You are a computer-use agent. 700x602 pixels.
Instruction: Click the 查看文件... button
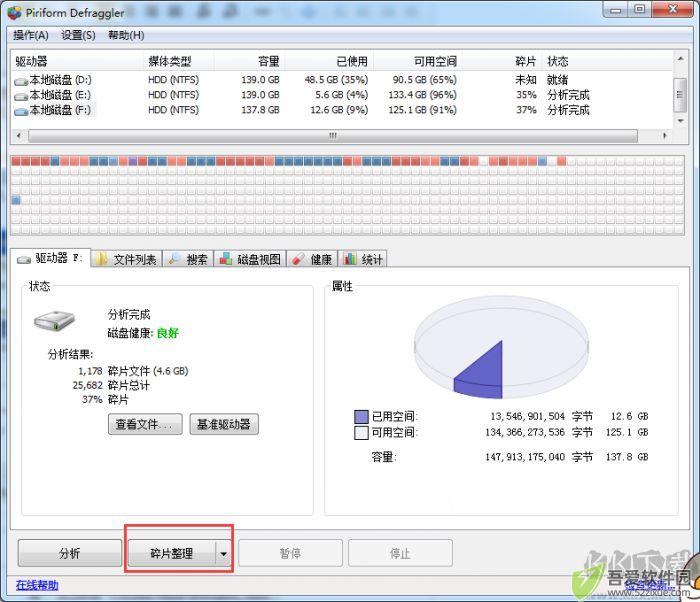pyautogui.click(x=145, y=424)
